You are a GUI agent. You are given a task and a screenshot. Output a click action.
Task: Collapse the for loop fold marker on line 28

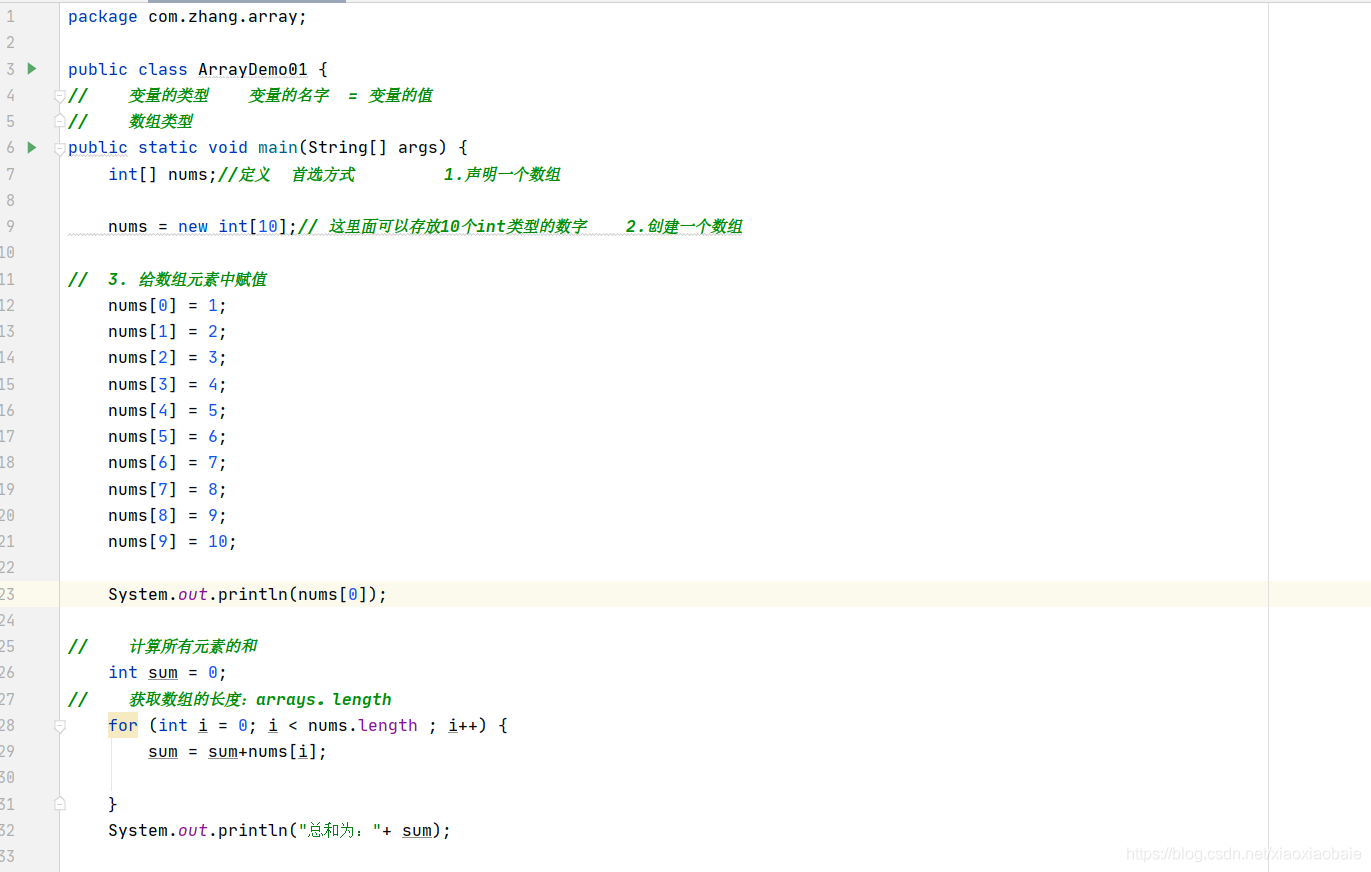(x=60, y=725)
